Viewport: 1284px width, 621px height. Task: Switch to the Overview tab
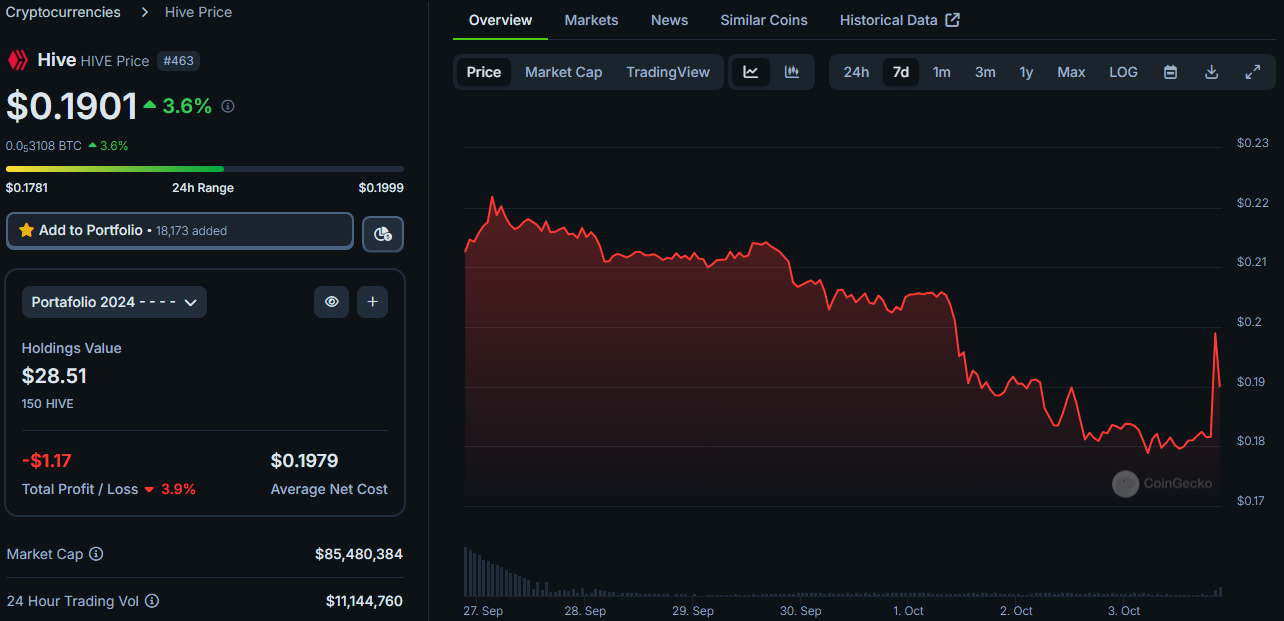click(x=500, y=20)
